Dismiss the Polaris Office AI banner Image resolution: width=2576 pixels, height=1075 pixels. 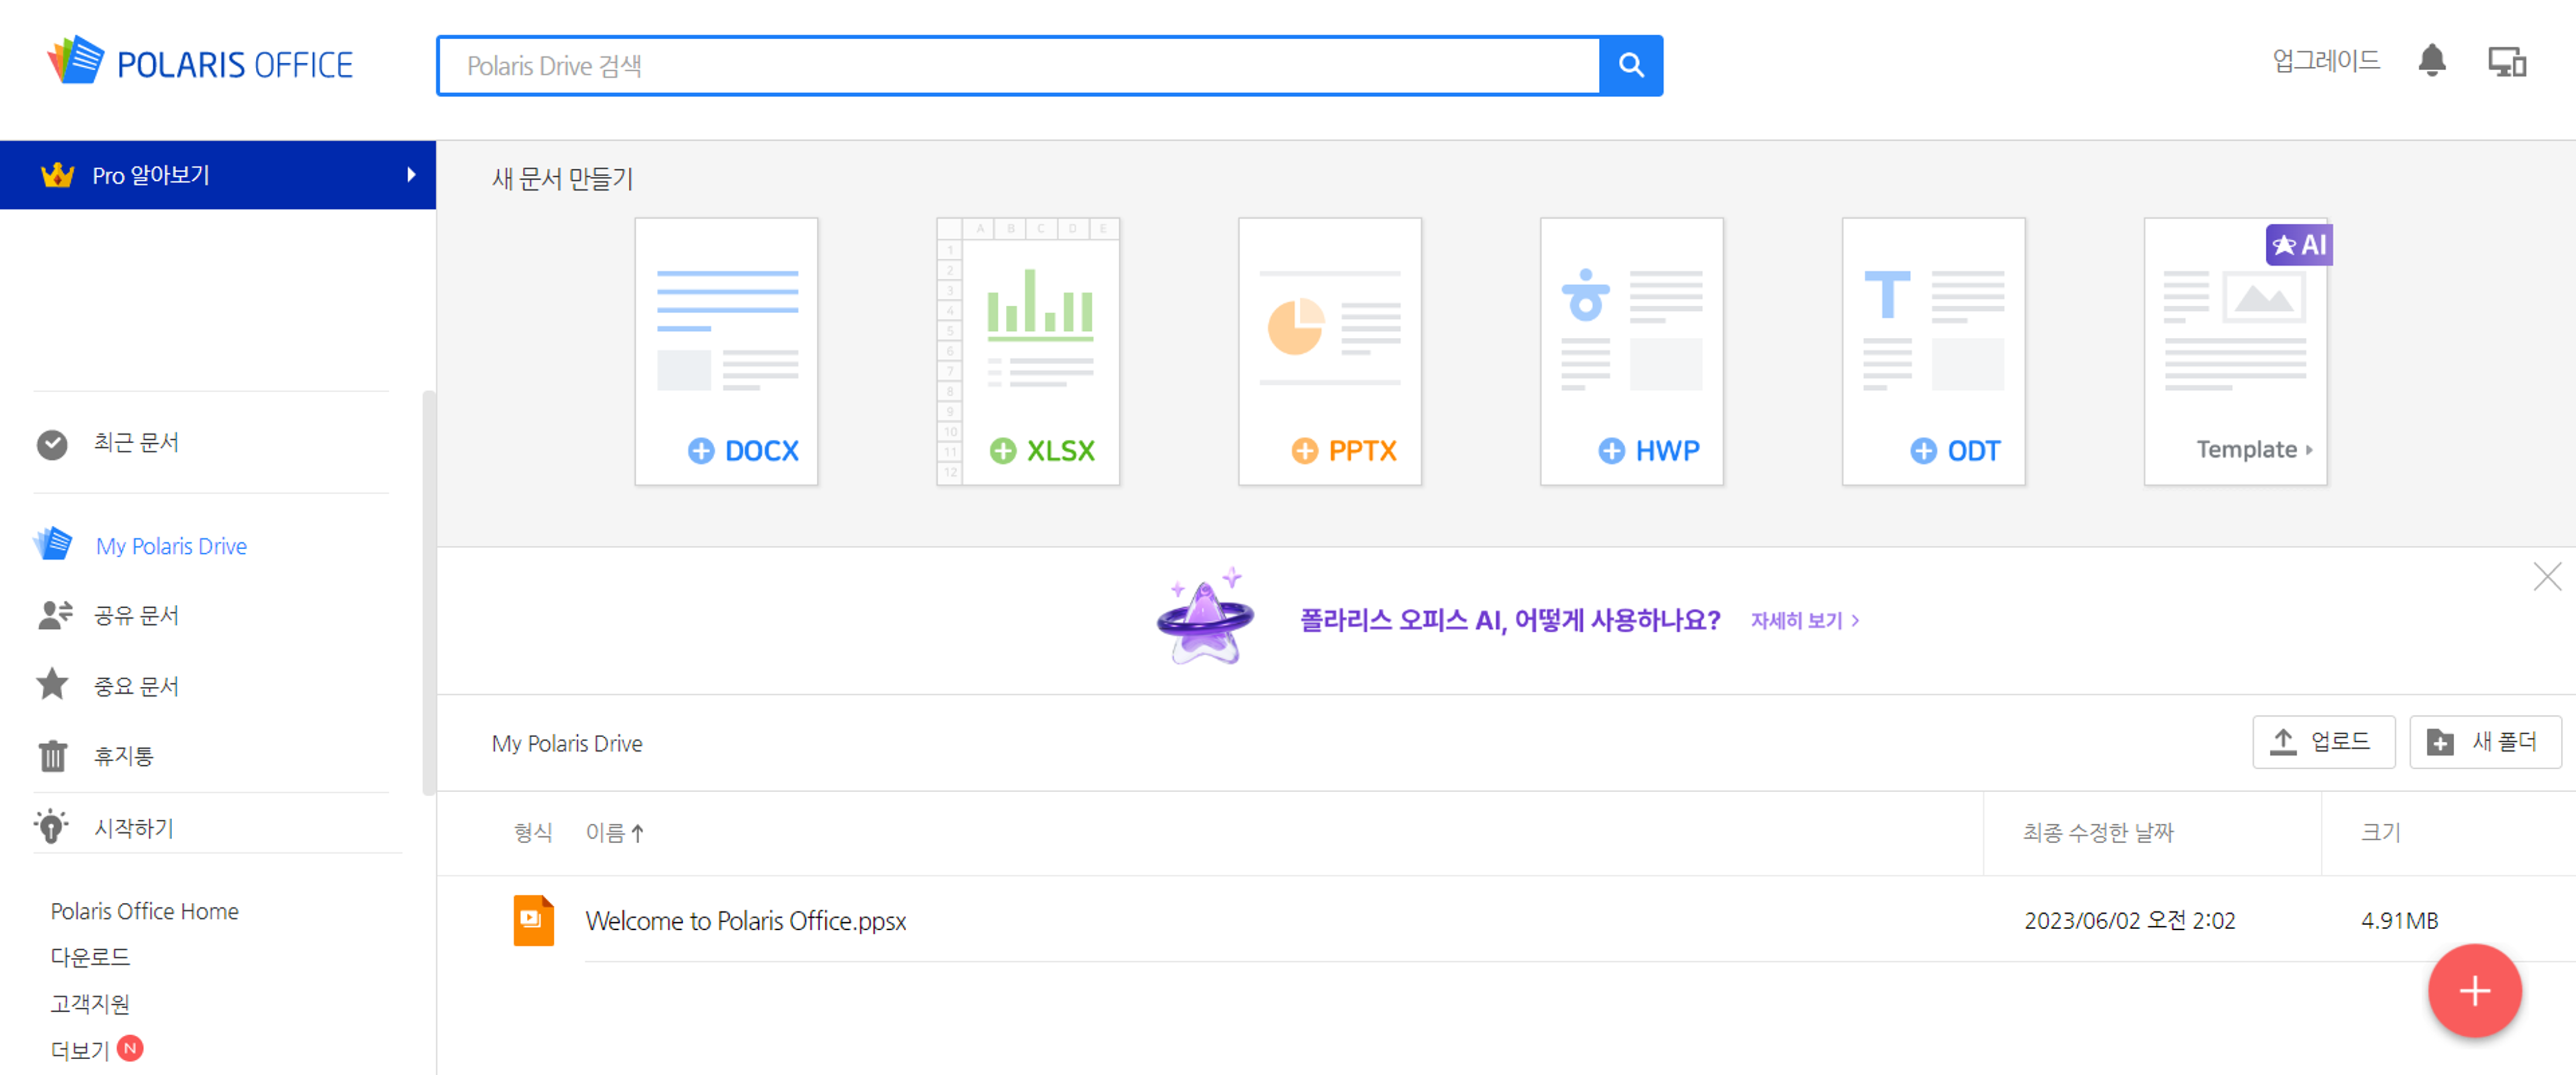(2546, 576)
